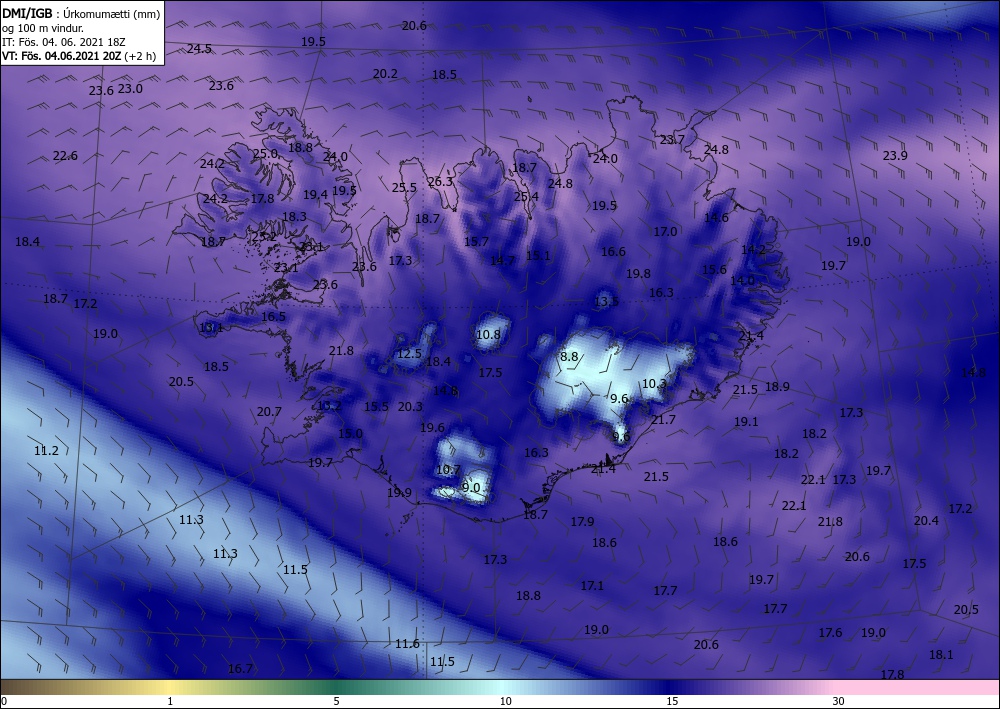Click the map value "17.9"
1000x709 pixels.
click(x=582, y=522)
